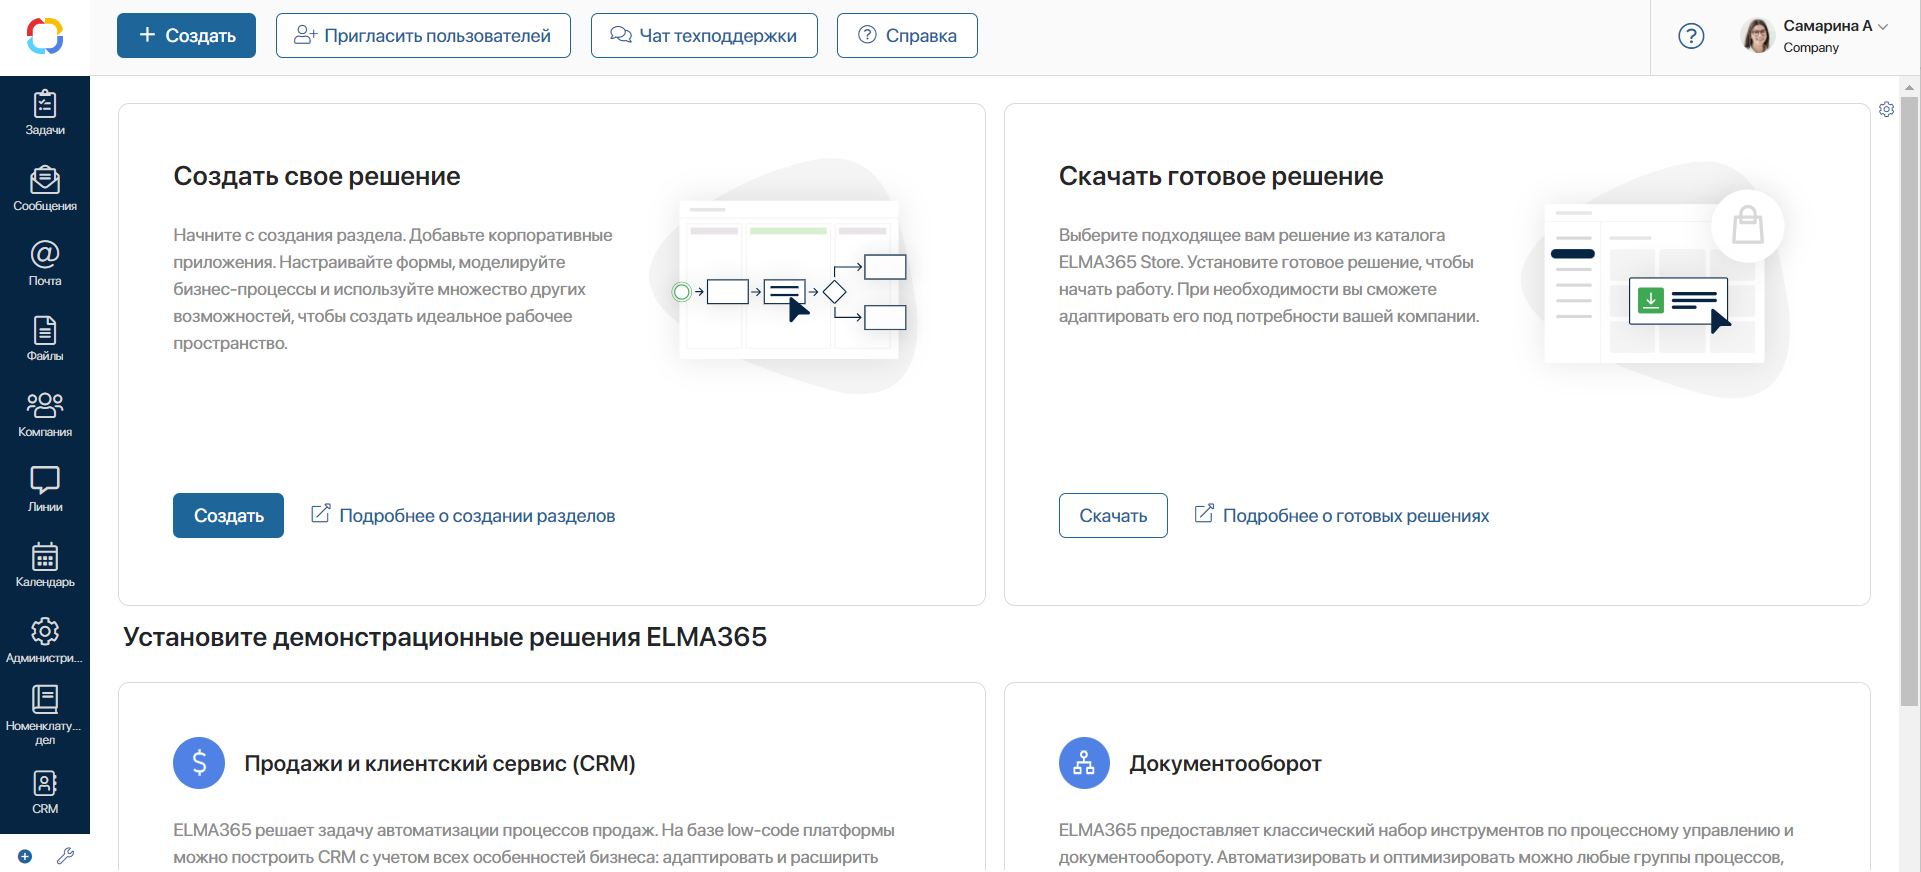Expand the Самарина А profile dropdown

(1883, 26)
